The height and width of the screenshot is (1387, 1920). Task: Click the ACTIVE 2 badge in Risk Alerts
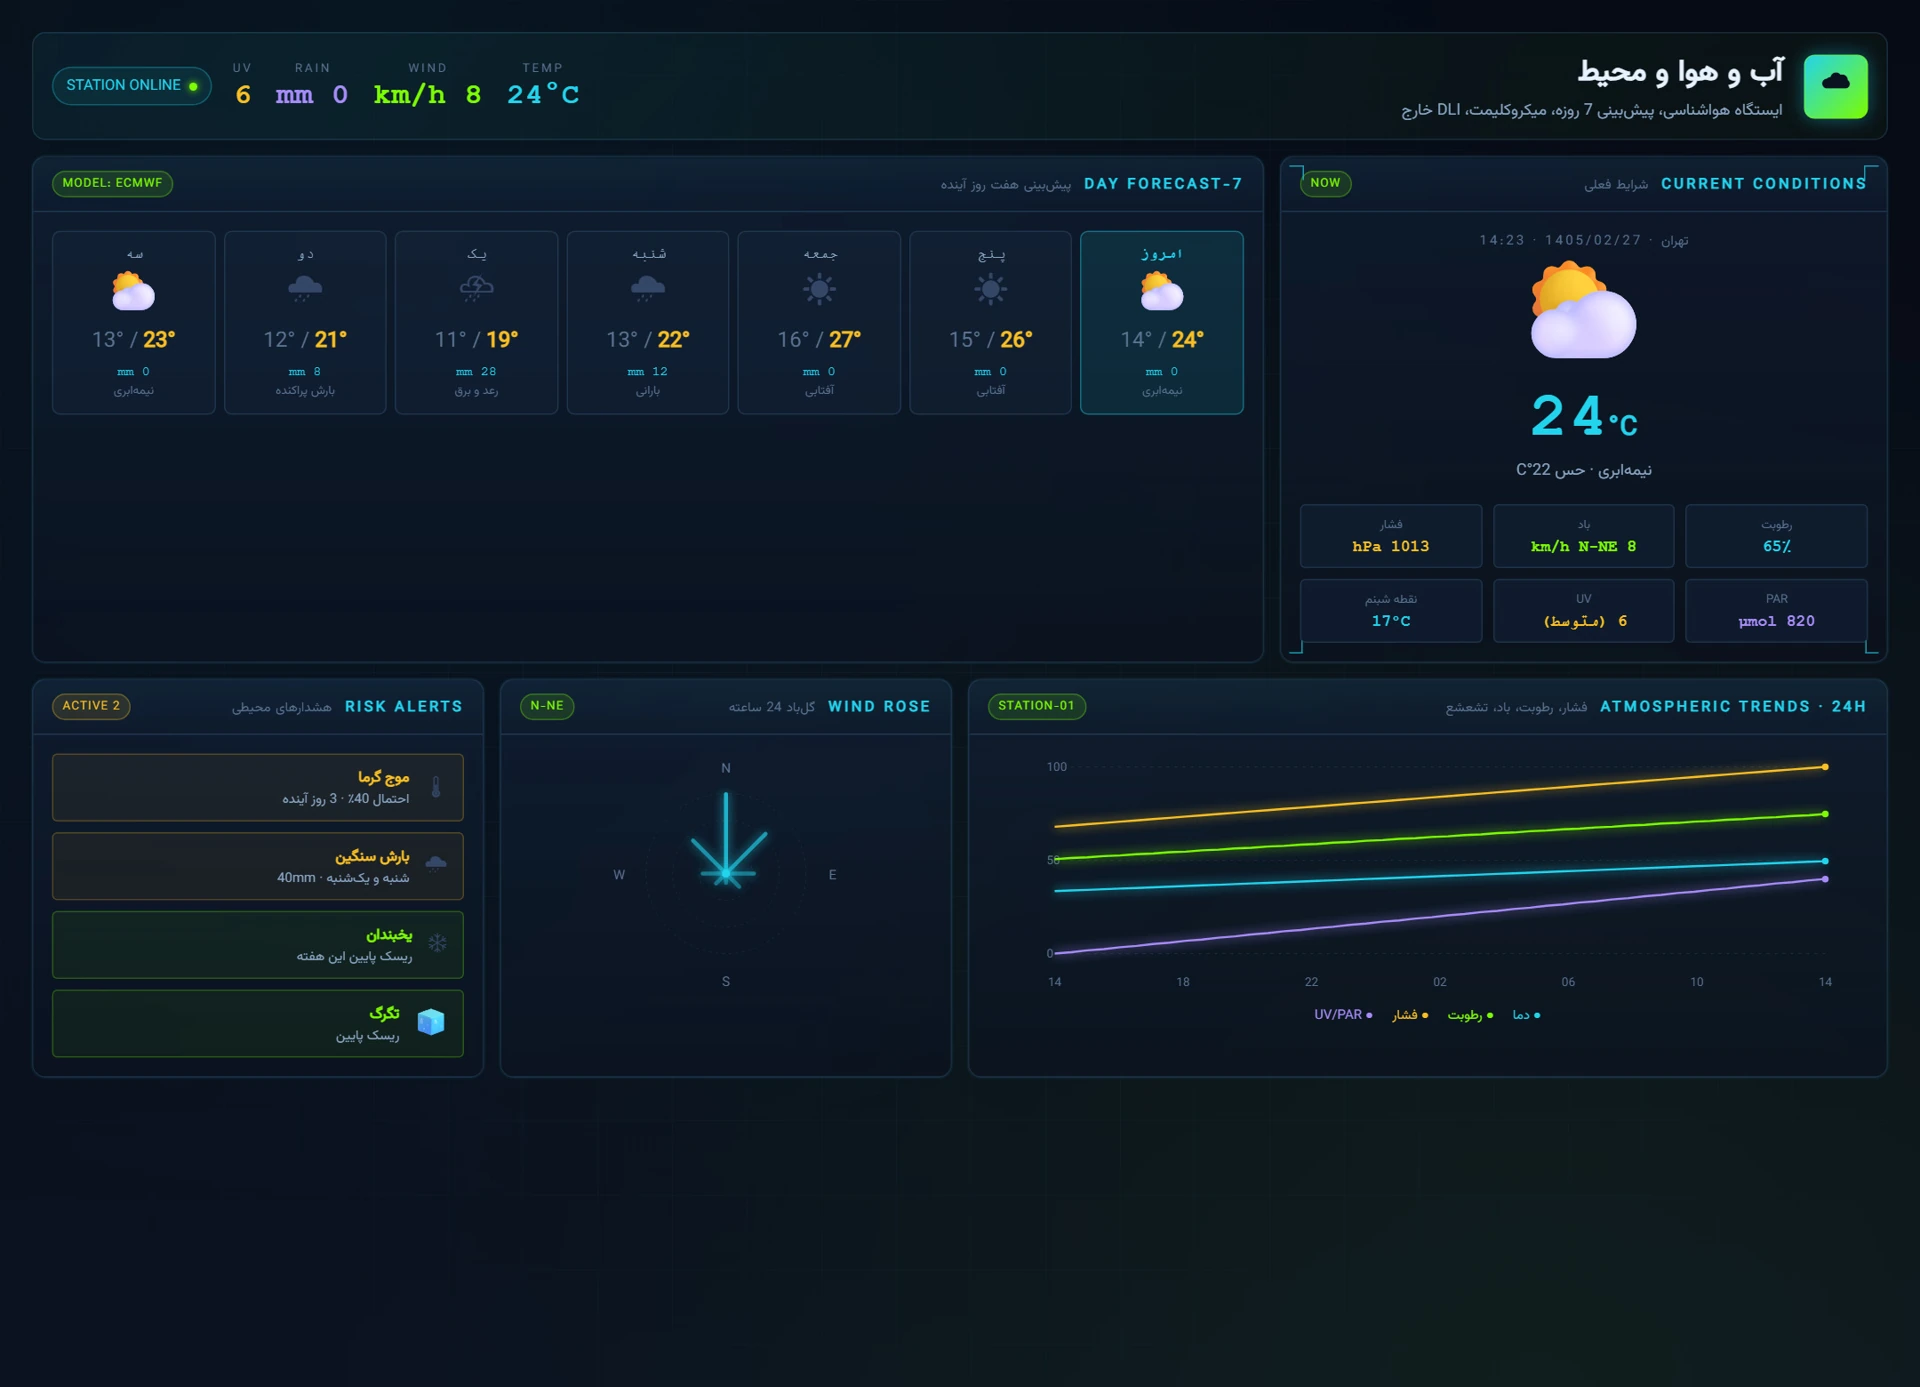tap(91, 706)
